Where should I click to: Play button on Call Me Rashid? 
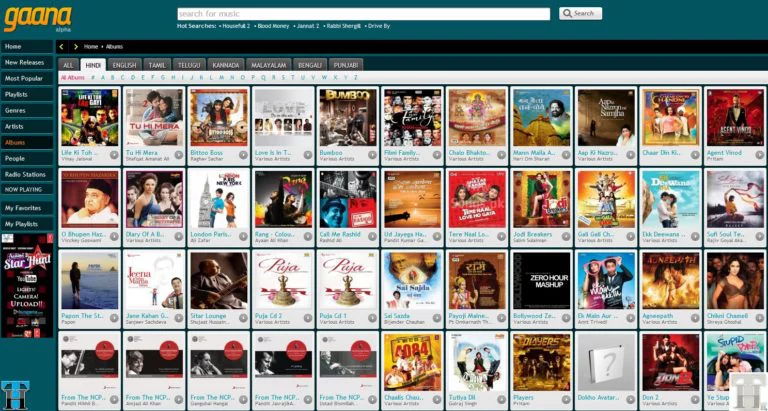click(373, 236)
